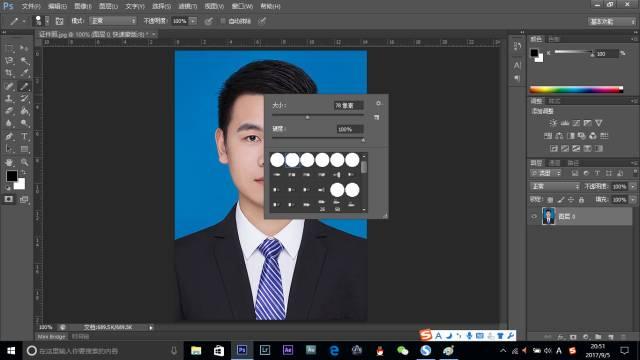This screenshot has width=640, height=360.
Task: Toggle pressure for opacity in options bar
Action: [x=209, y=21]
